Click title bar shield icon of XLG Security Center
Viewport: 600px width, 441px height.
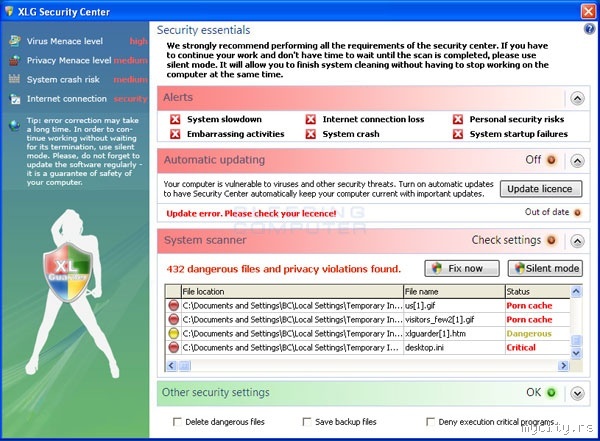[x=9, y=11]
